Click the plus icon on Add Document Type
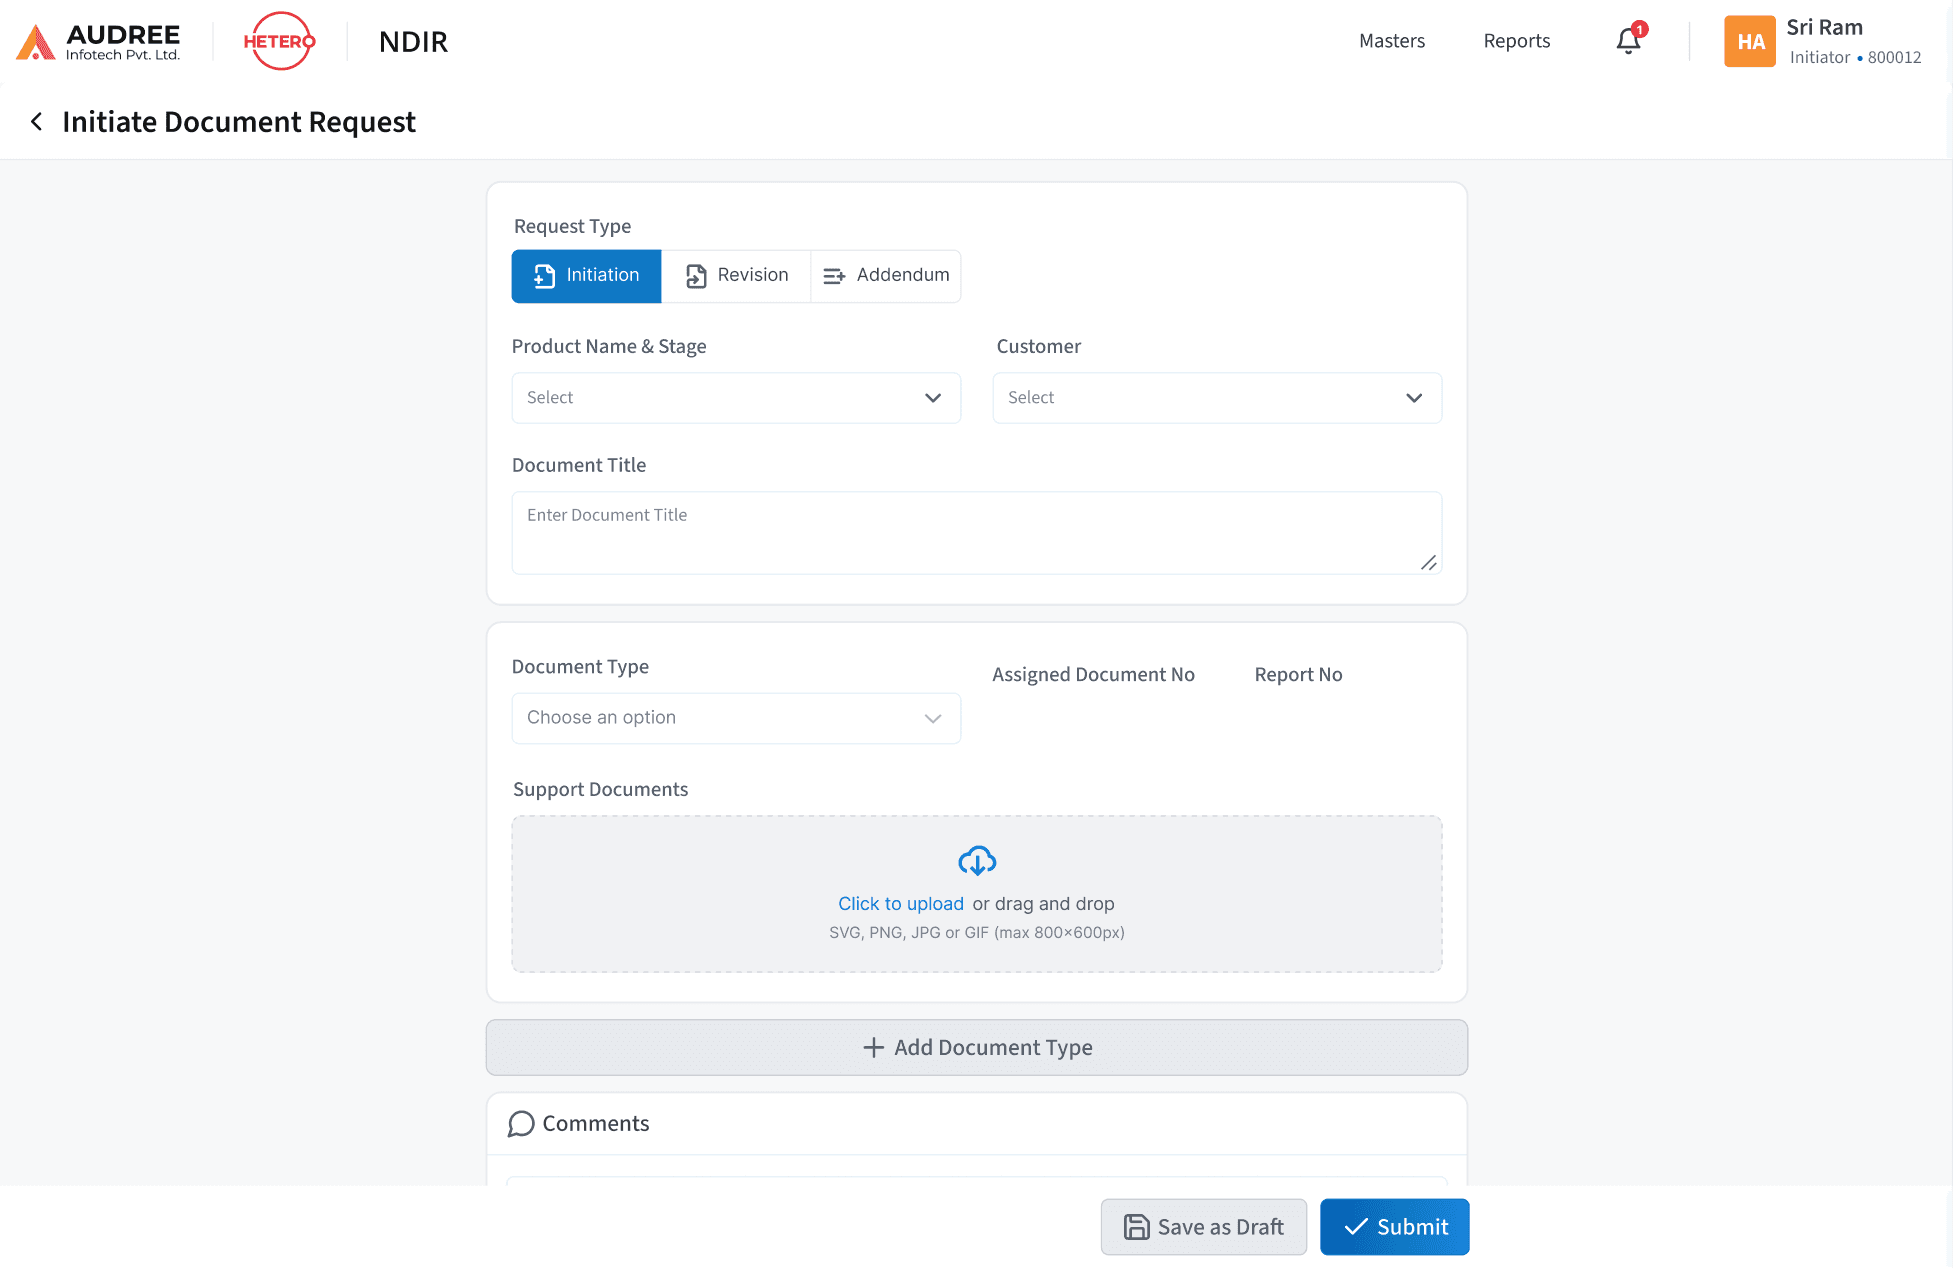This screenshot has width=1953, height=1269. 871,1047
